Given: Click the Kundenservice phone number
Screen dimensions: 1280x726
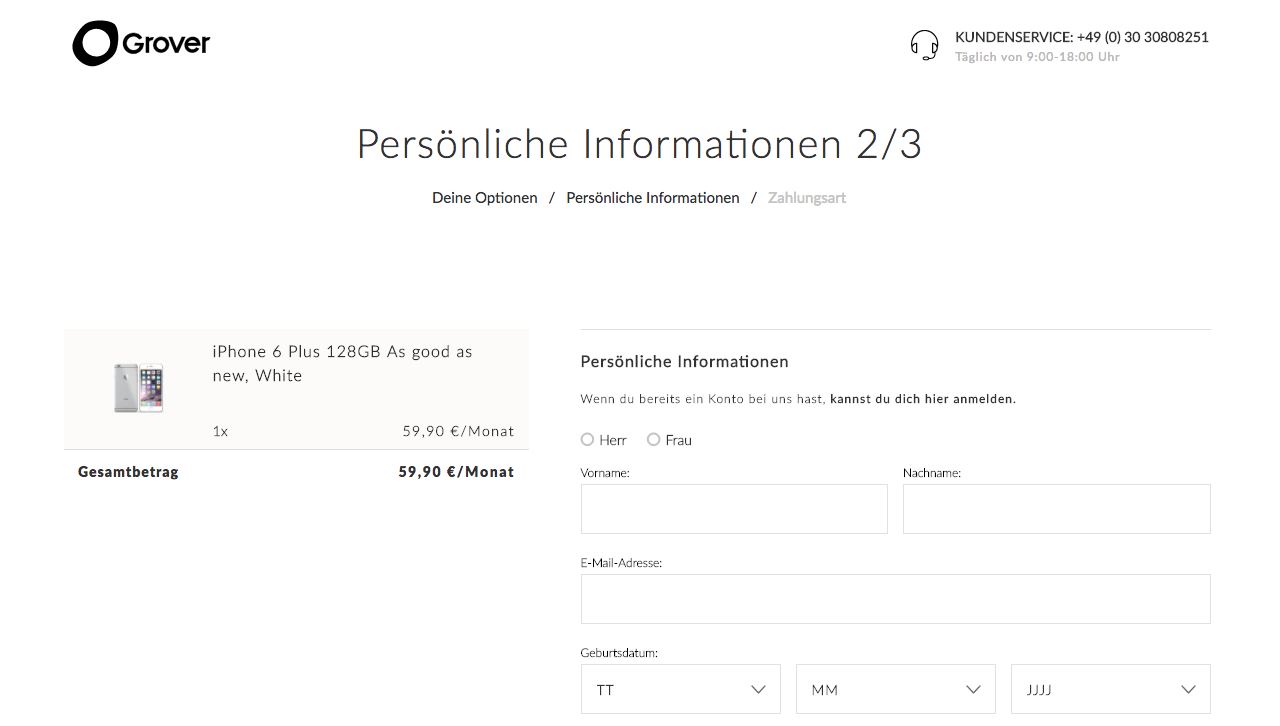Looking at the screenshot, I should [x=1143, y=37].
